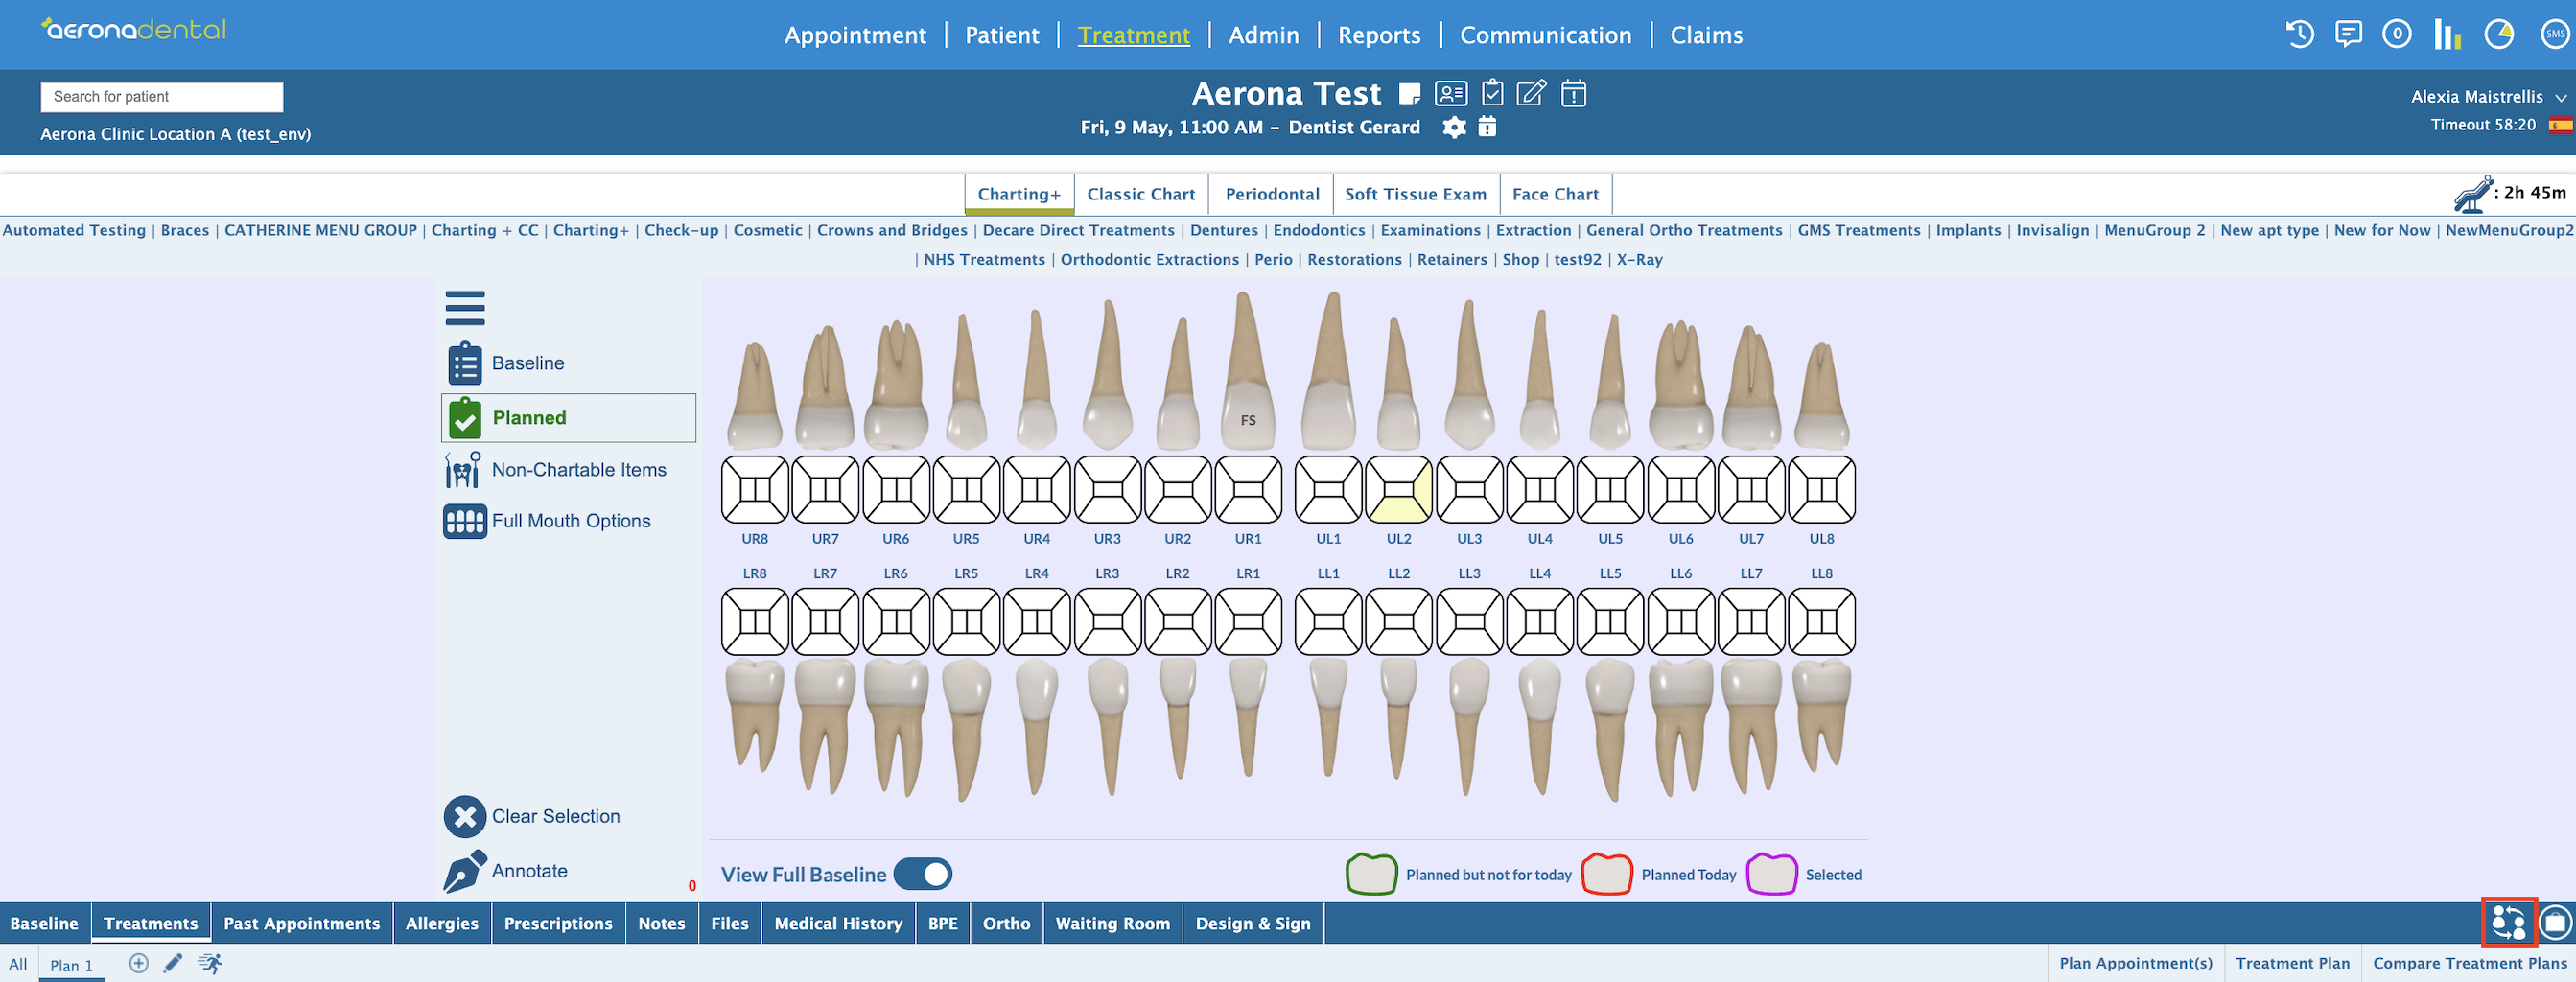Click the patient swap icon in bottom bar

(x=2509, y=922)
